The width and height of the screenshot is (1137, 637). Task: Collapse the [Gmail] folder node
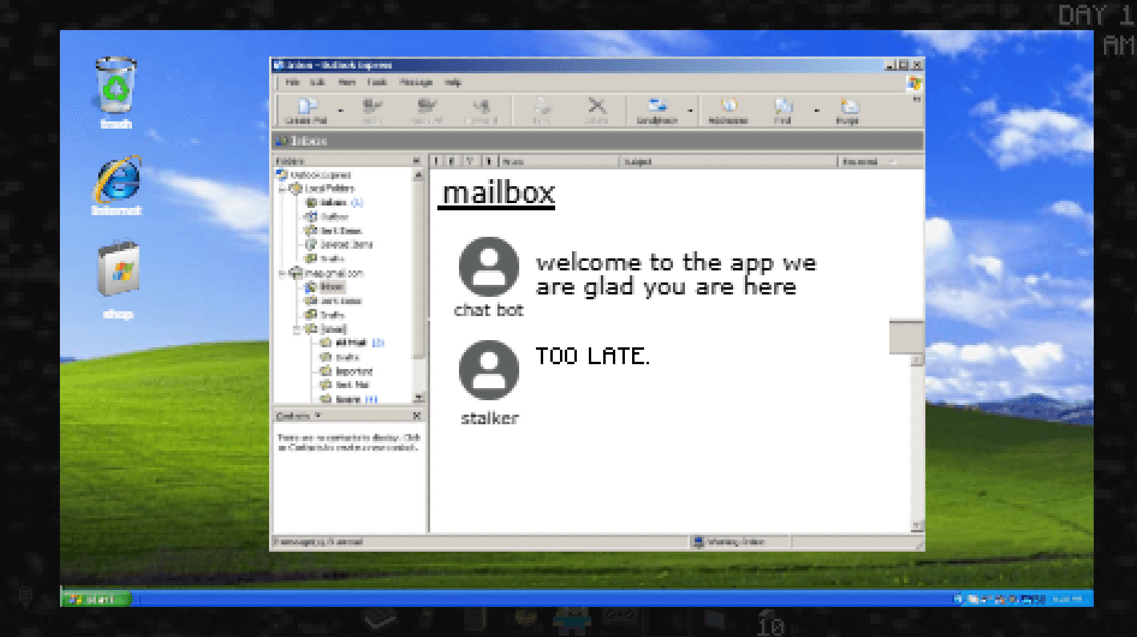click(x=297, y=329)
